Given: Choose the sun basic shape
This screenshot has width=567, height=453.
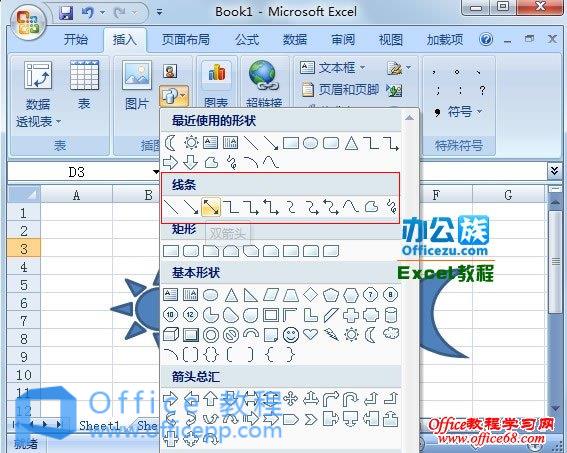Looking at the screenshot, I should pos(351,335).
